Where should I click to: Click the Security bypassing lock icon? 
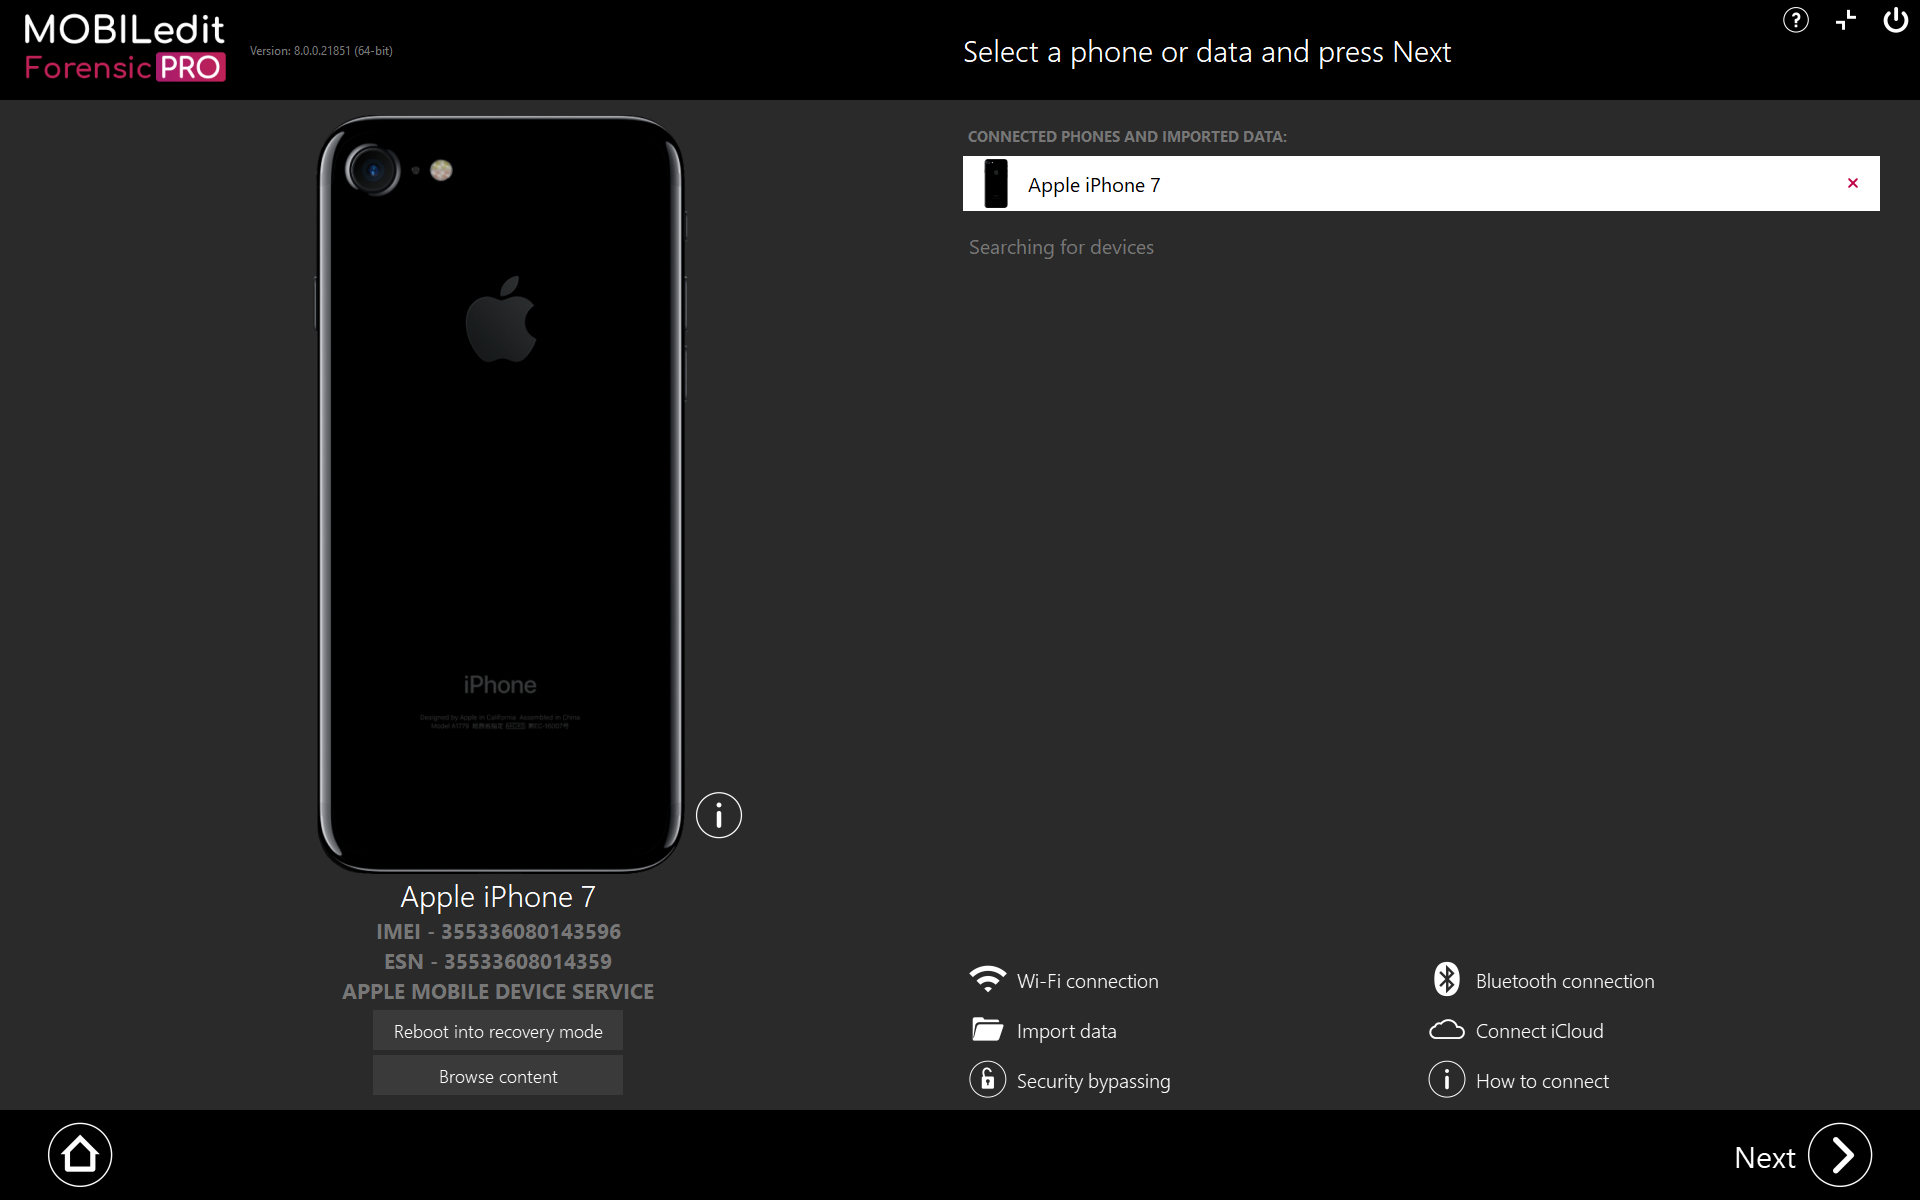(x=987, y=1080)
